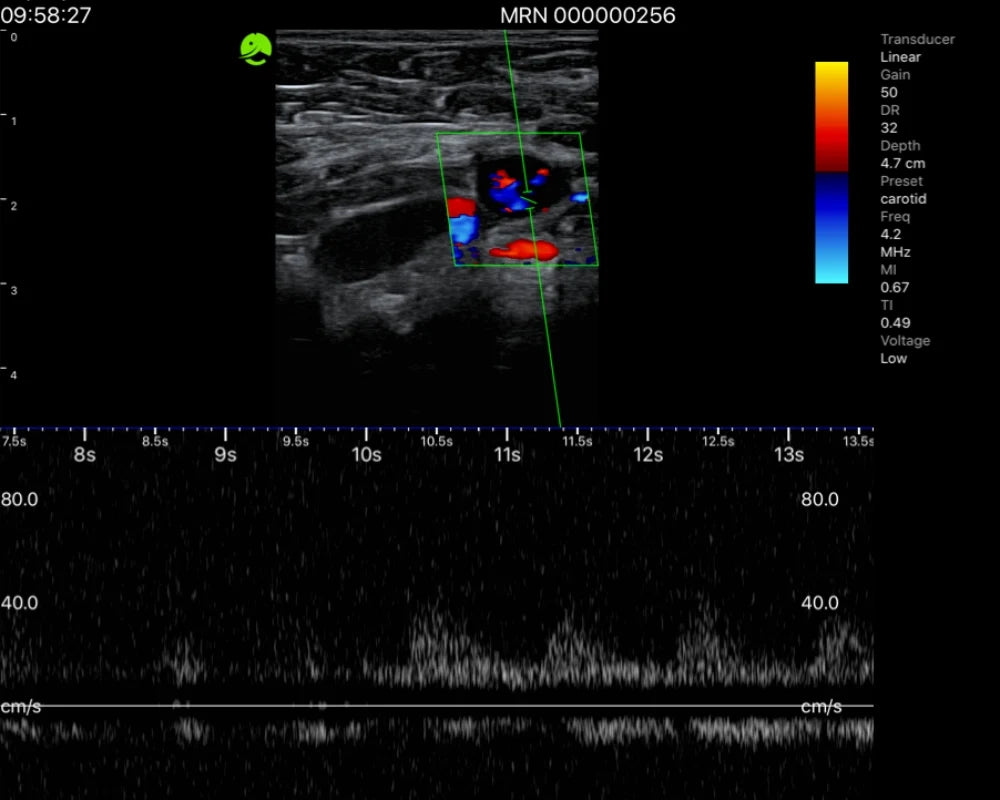Click the blue lower half of color scale
Screen dimensions: 1000x800
pos(831,228)
